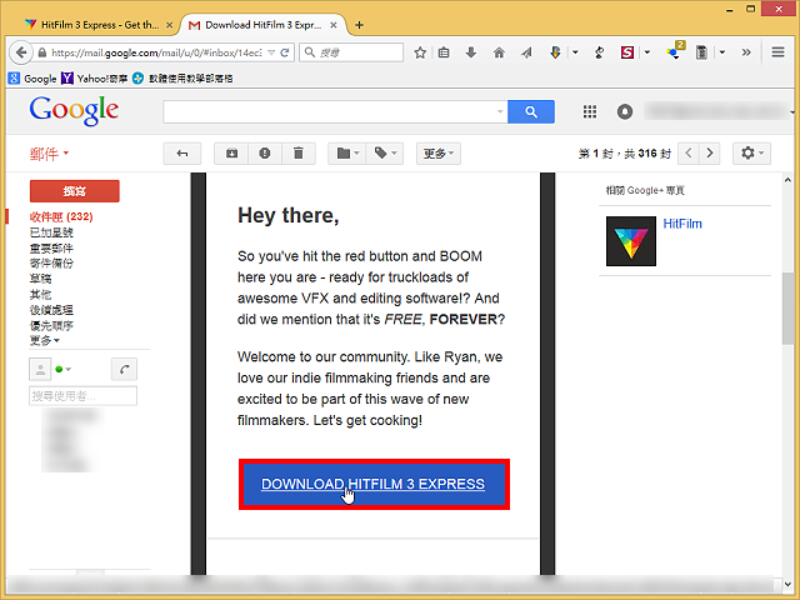Open the Gmail settings gear dropdown
This screenshot has width=801, height=604.
pos(751,153)
